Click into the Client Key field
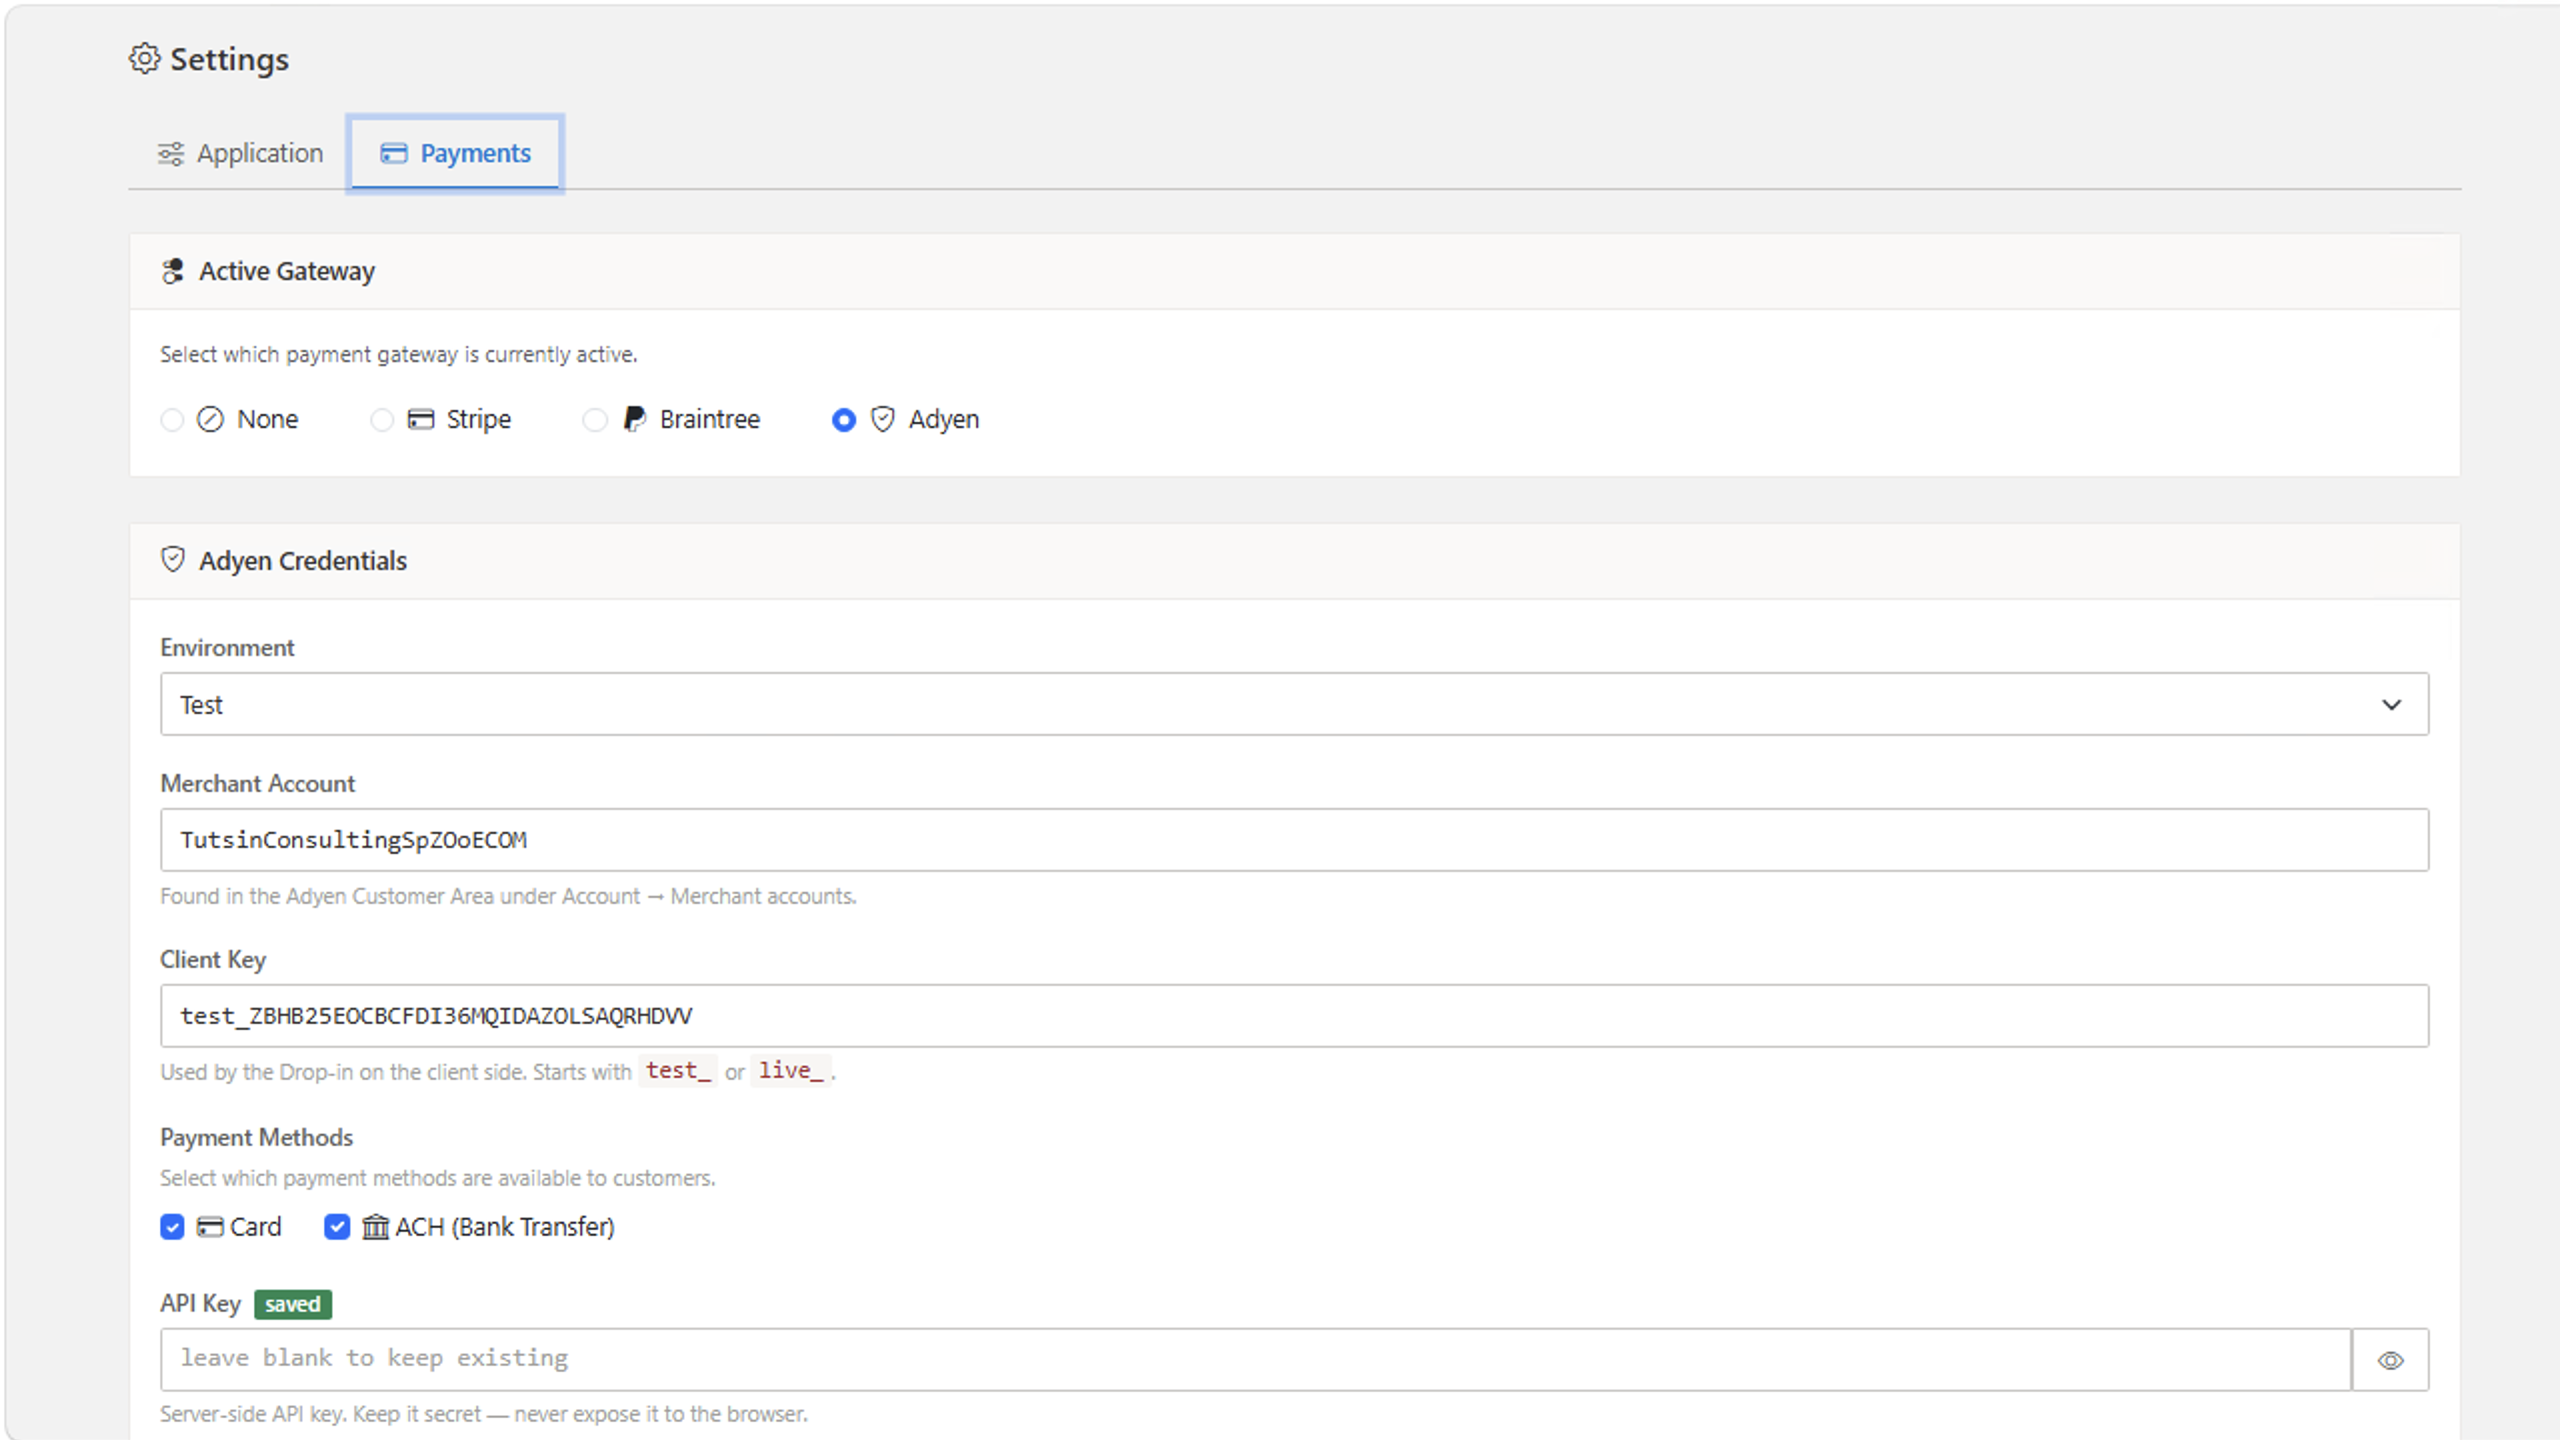 (x=1294, y=1016)
